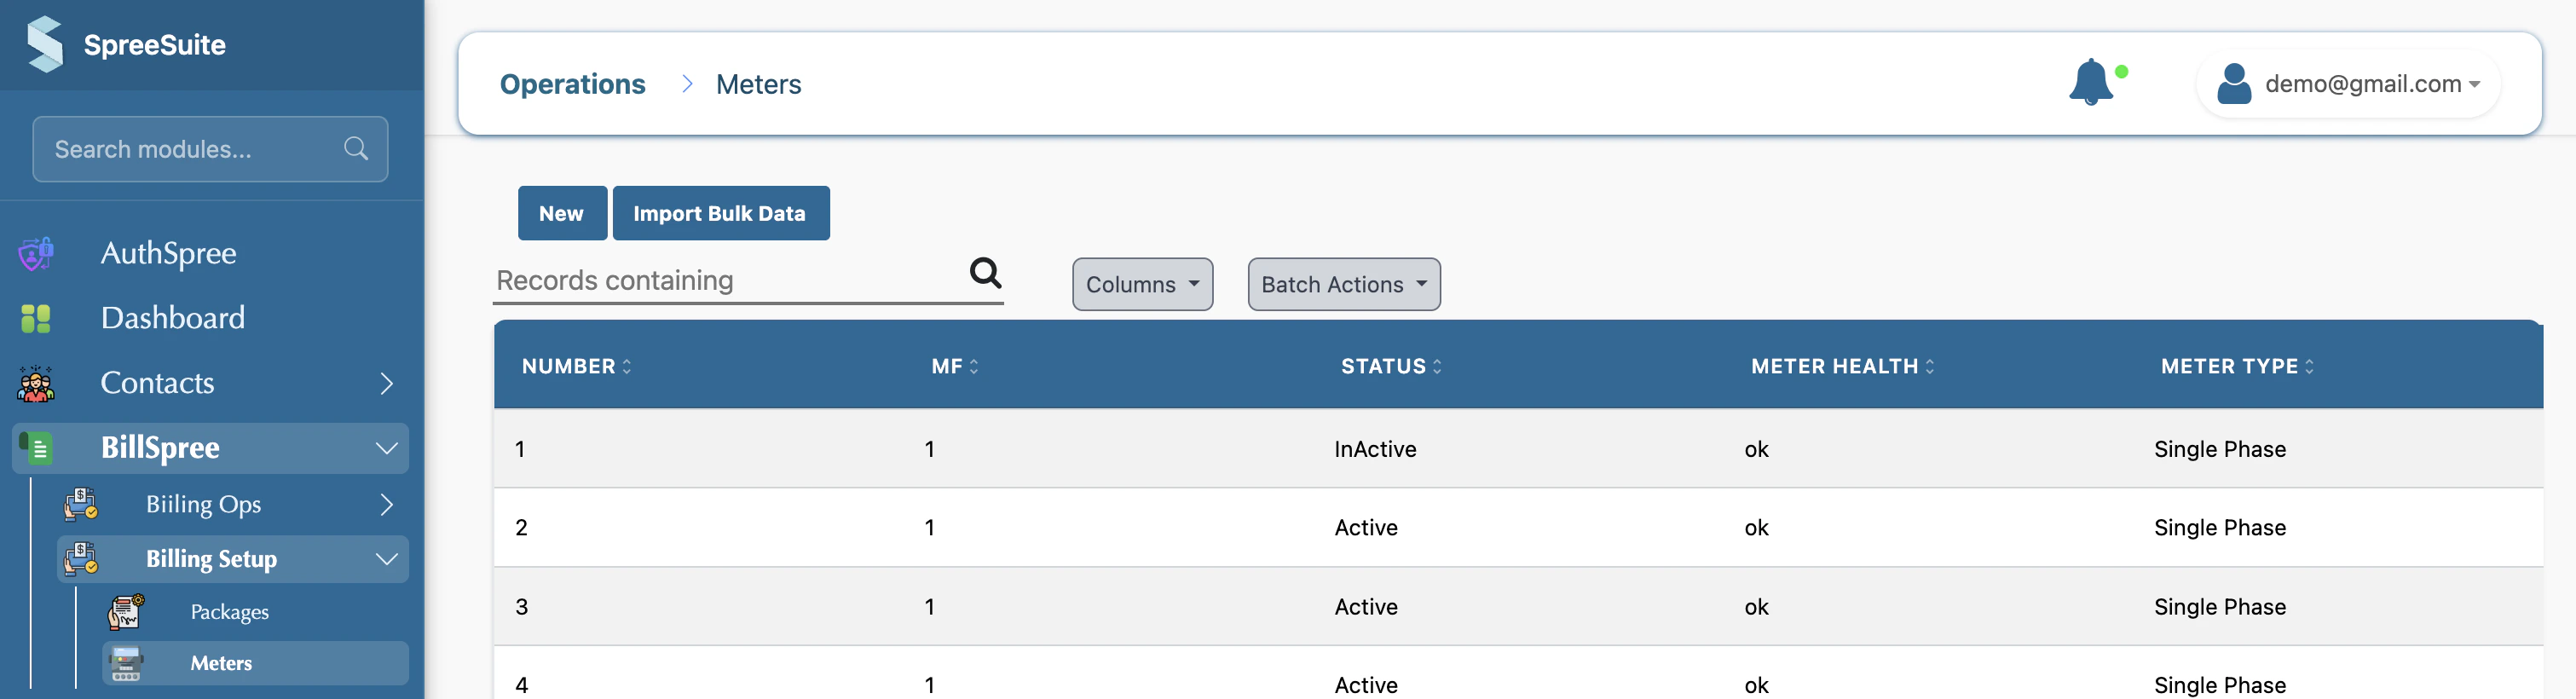Open notifications bell
This screenshot has height=699, width=2576.
coord(2091,82)
